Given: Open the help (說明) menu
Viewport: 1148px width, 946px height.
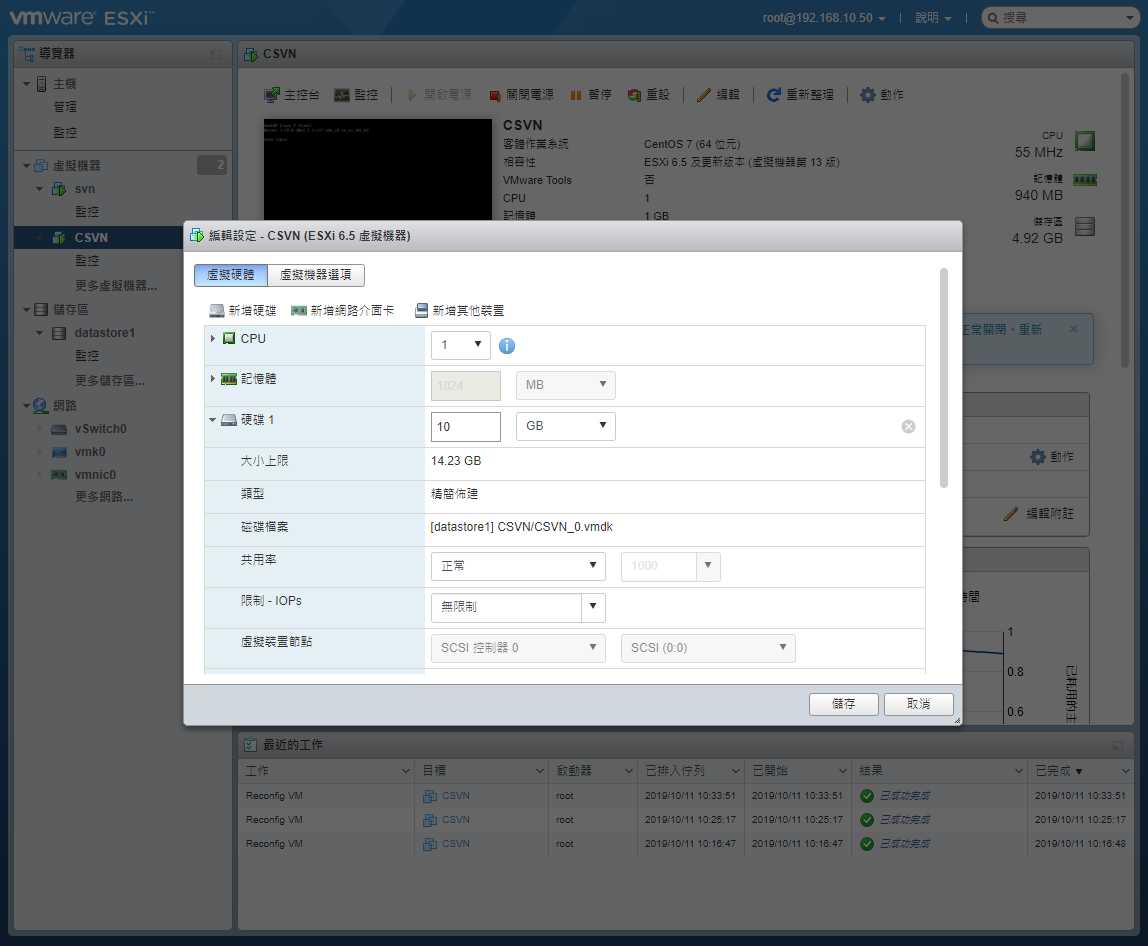Looking at the screenshot, I should tap(932, 18).
